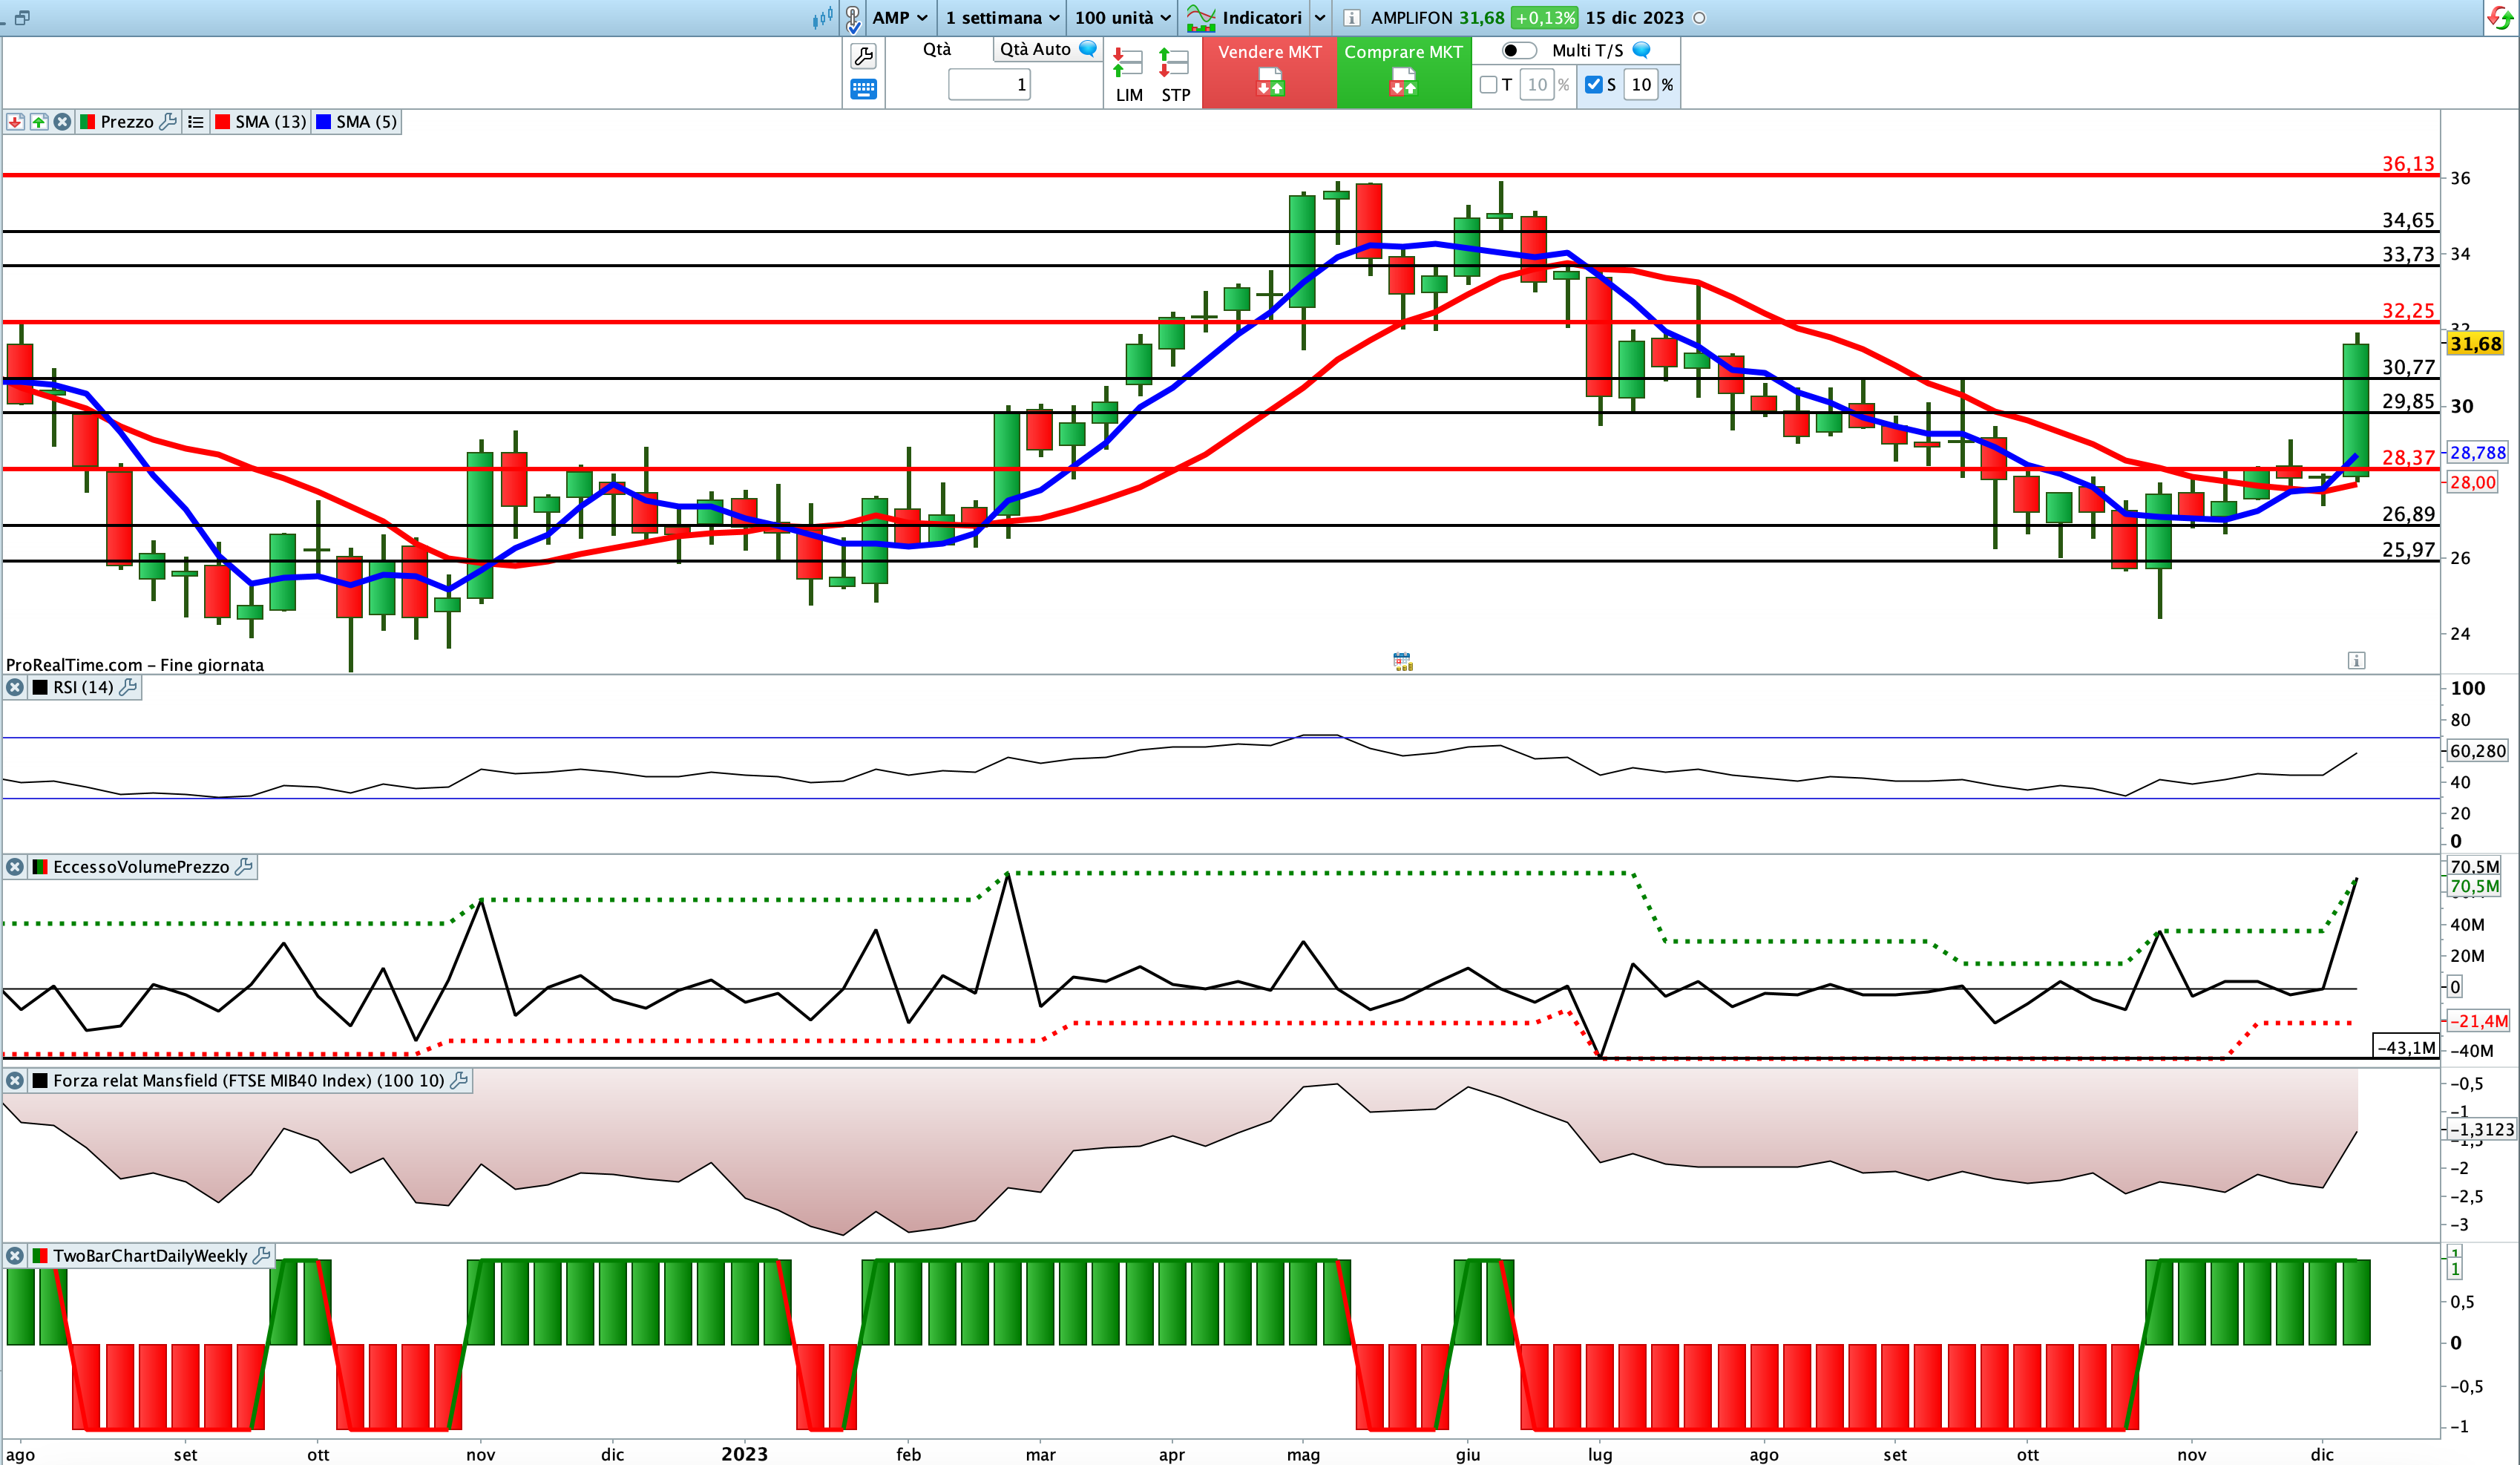This screenshot has height=1465, width=2520.
Task: Click the -43,1M value label
Action: (2406, 1047)
